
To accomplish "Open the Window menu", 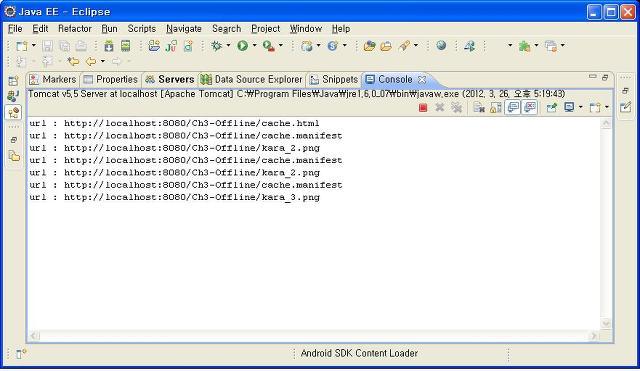I will [306, 29].
